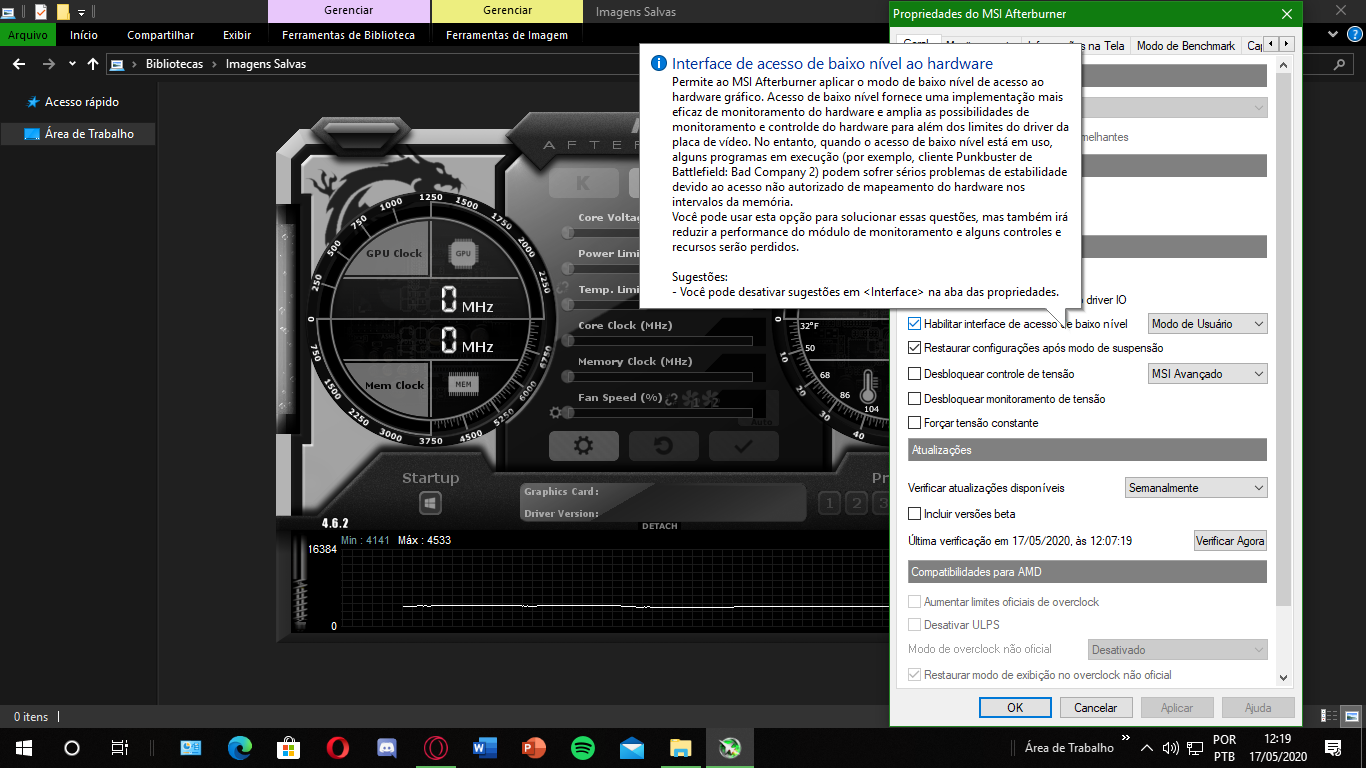Open the MSI Afterburner taskbar icon
The width and height of the screenshot is (1366, 768).
[730, 747]
